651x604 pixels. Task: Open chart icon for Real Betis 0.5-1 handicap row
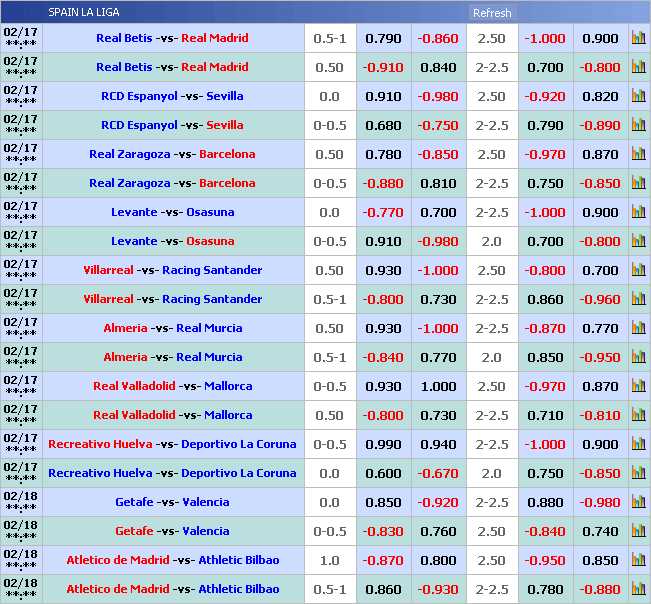638,38
